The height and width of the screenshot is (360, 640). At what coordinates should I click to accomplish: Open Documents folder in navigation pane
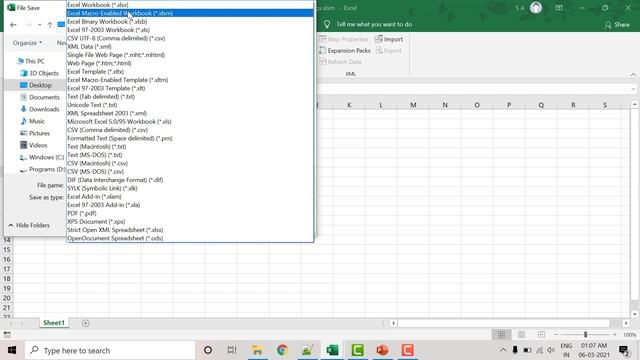[40, 97]
